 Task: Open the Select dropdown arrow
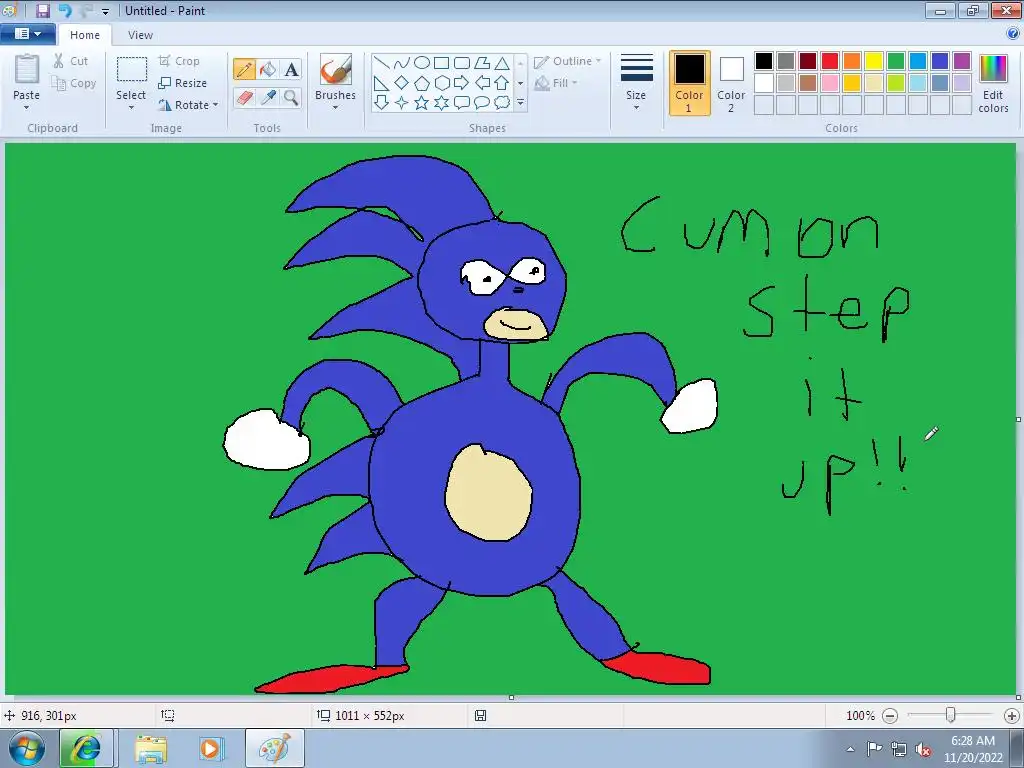[x=131, y=108]
